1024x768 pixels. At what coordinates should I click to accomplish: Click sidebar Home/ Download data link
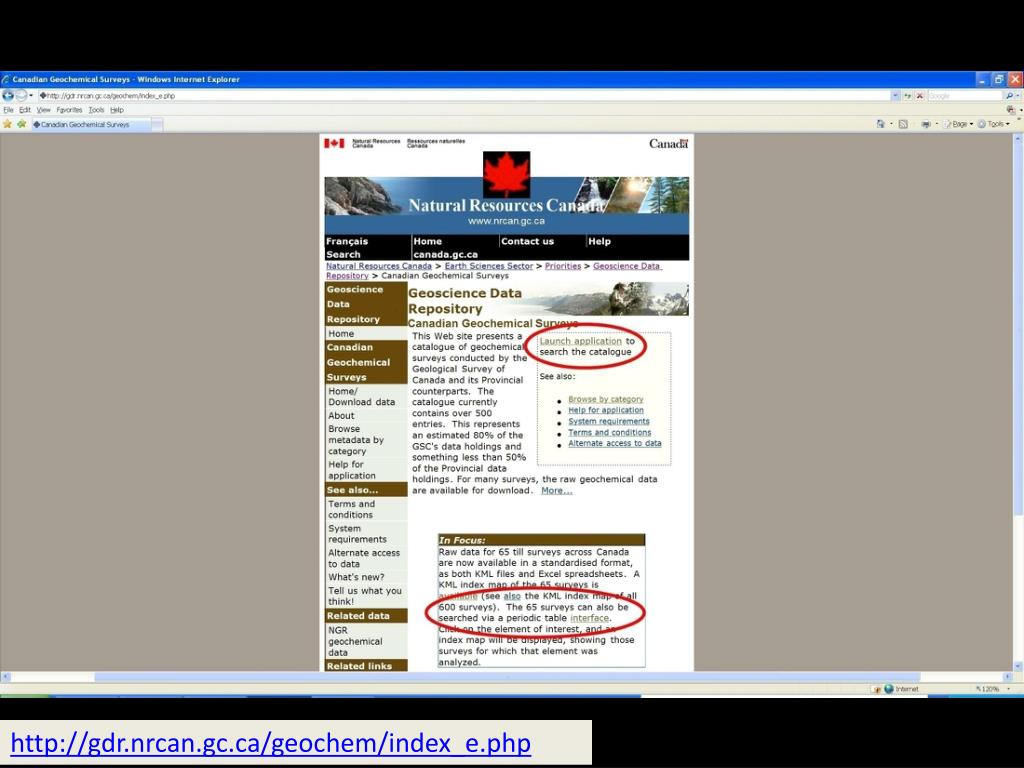click(x=361, y=396)
